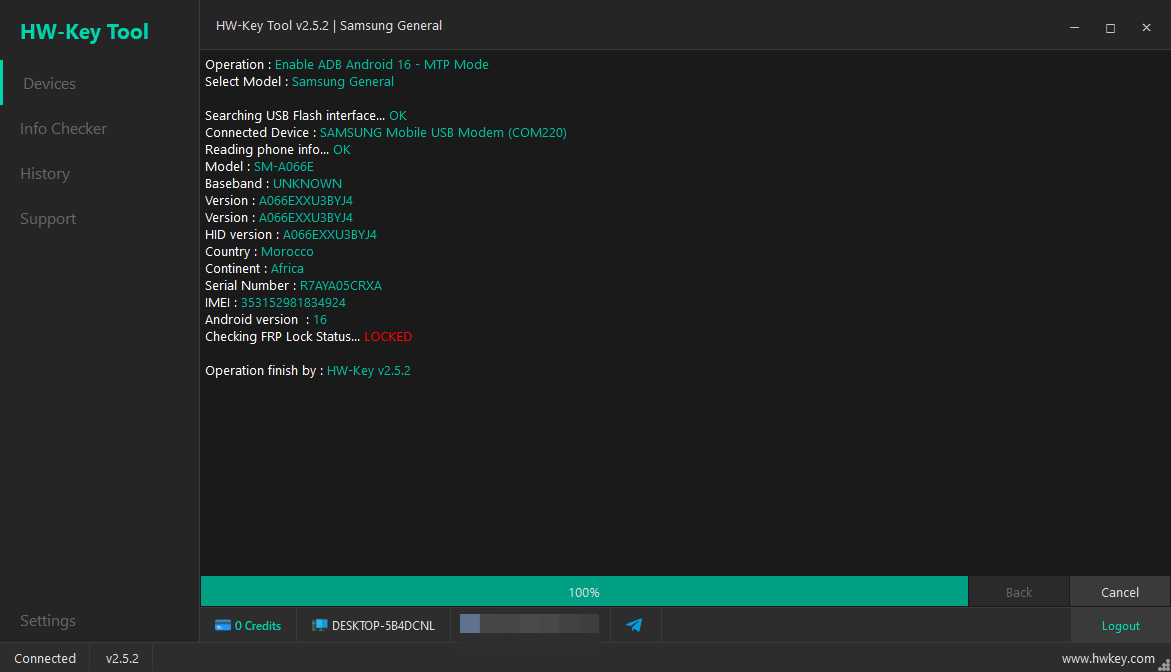
Task: Click the country value Morocco
Action: point(287,252)
